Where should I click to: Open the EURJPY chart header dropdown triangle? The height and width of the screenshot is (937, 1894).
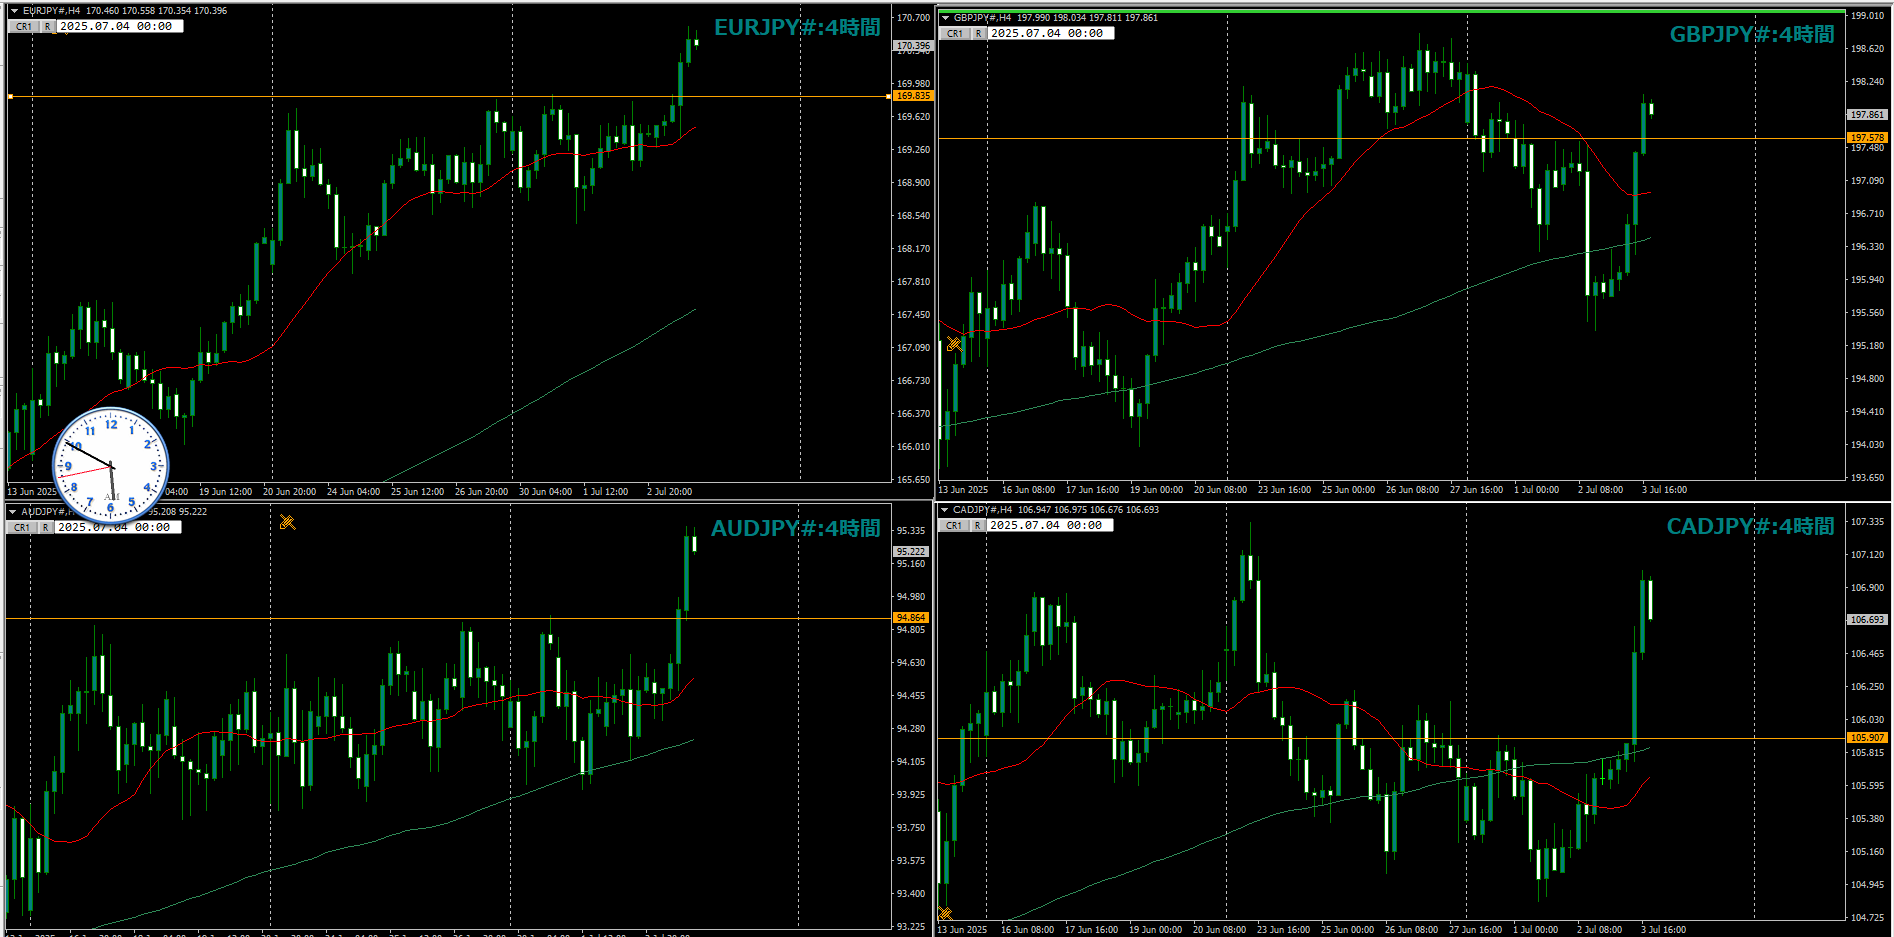[x=14, y=11]
